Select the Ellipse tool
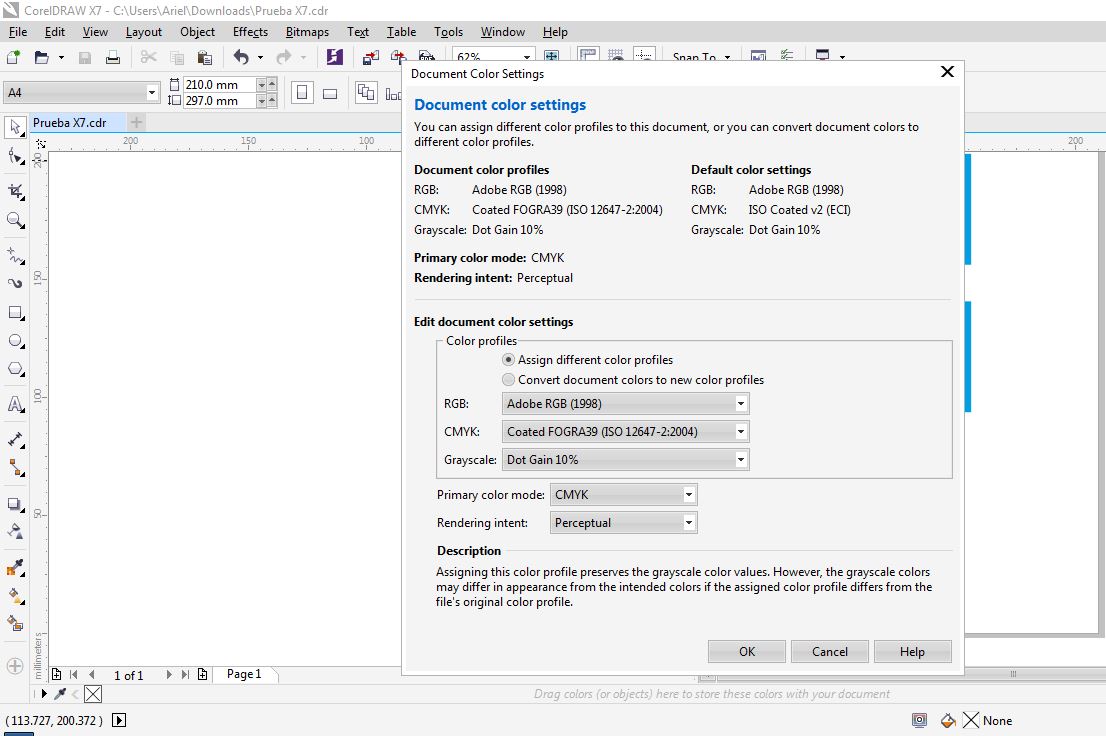The height and width of the screenshot is (736, 1106). [x=15, y=341]
